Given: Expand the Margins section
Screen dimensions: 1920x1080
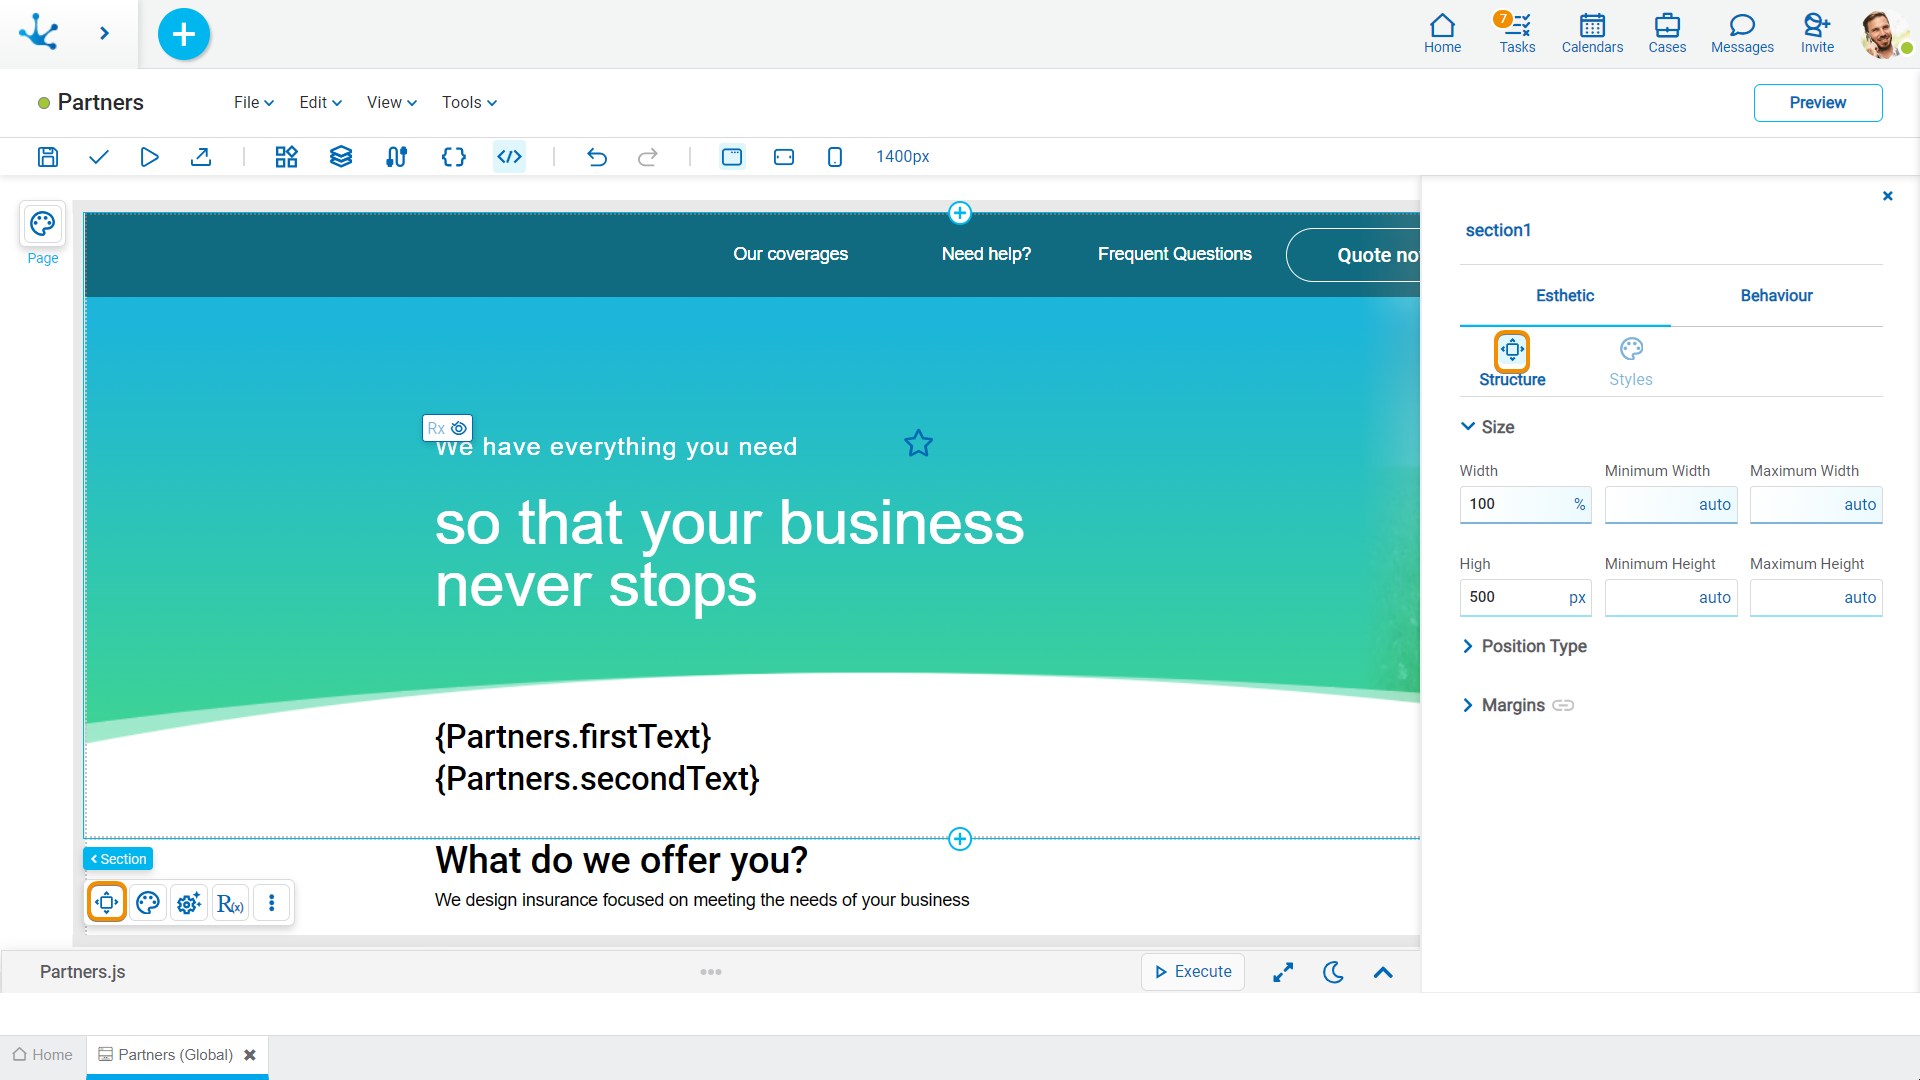Looking at the screenshot, I should point(1468,704).
